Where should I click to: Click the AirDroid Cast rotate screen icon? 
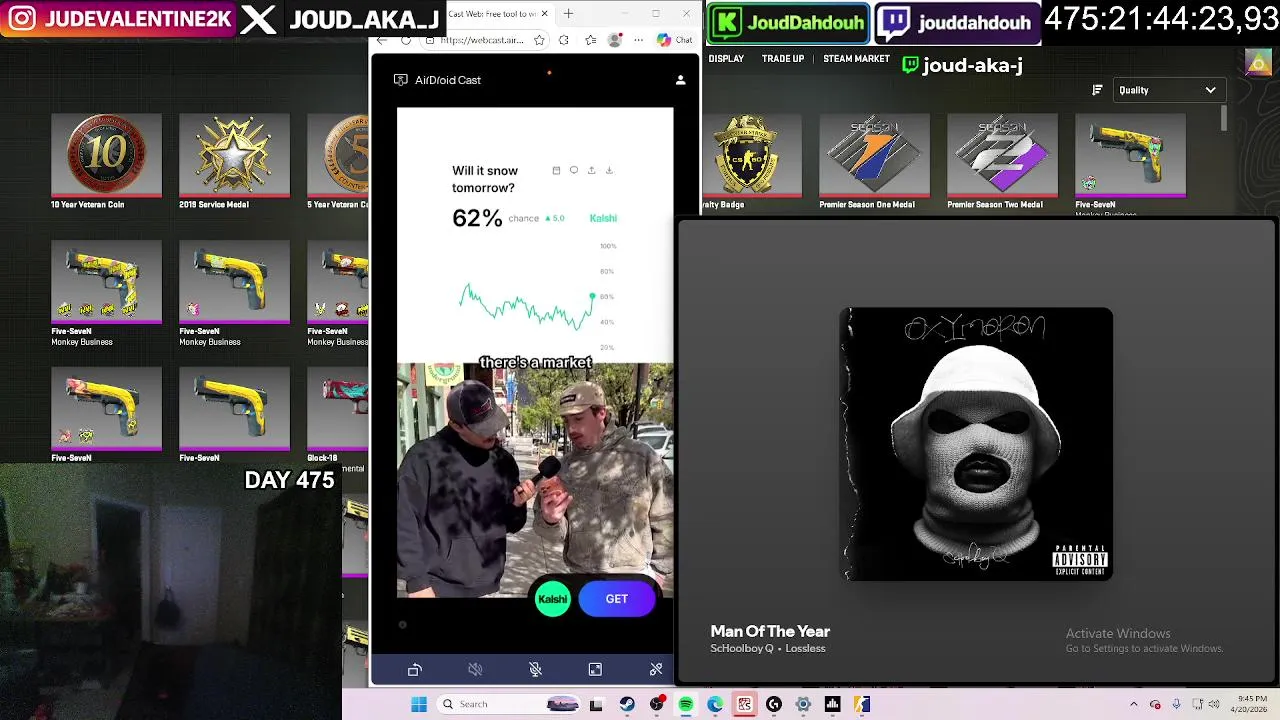[415, 670]
